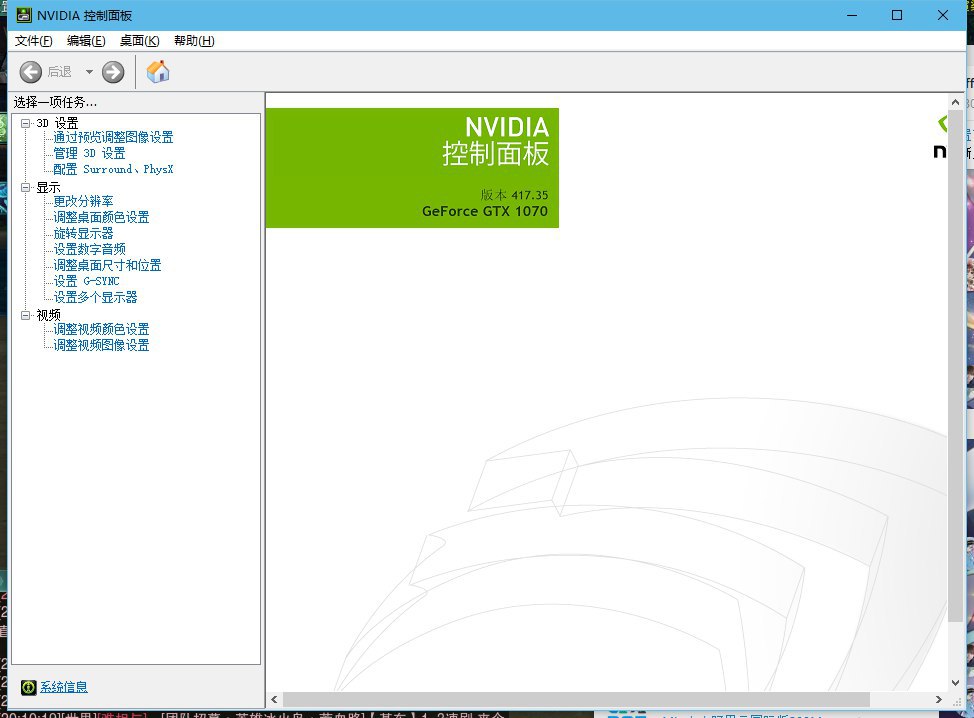Select 配置 Surround、PhysX

pos(113,169)
